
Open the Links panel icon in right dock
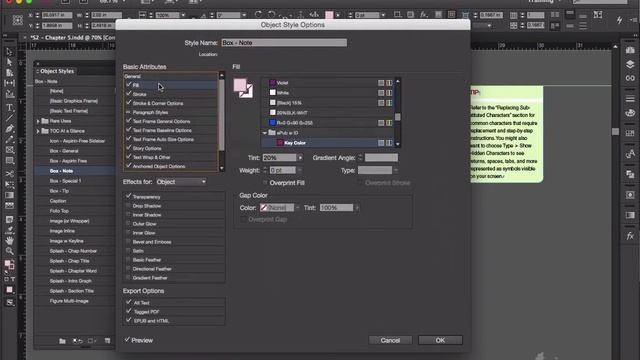630,78
